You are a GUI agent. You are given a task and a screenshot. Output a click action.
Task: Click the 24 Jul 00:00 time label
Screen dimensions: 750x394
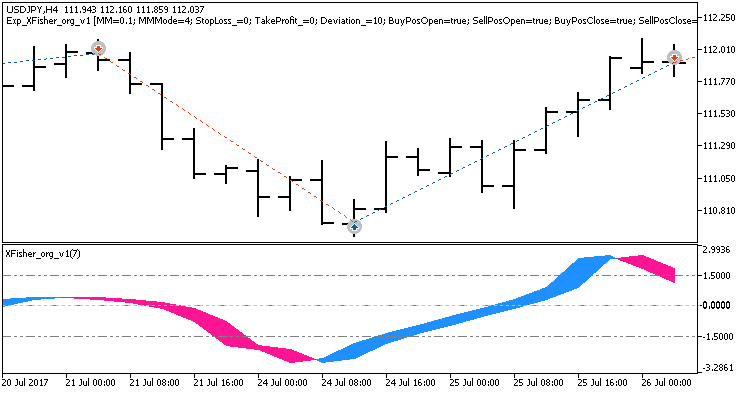point(283,383)
